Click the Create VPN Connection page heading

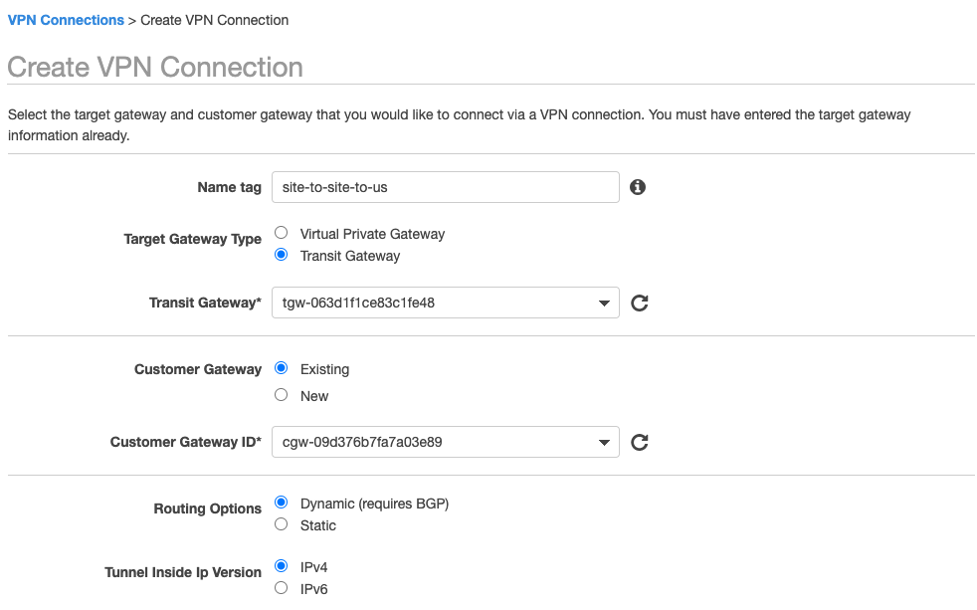155,67
